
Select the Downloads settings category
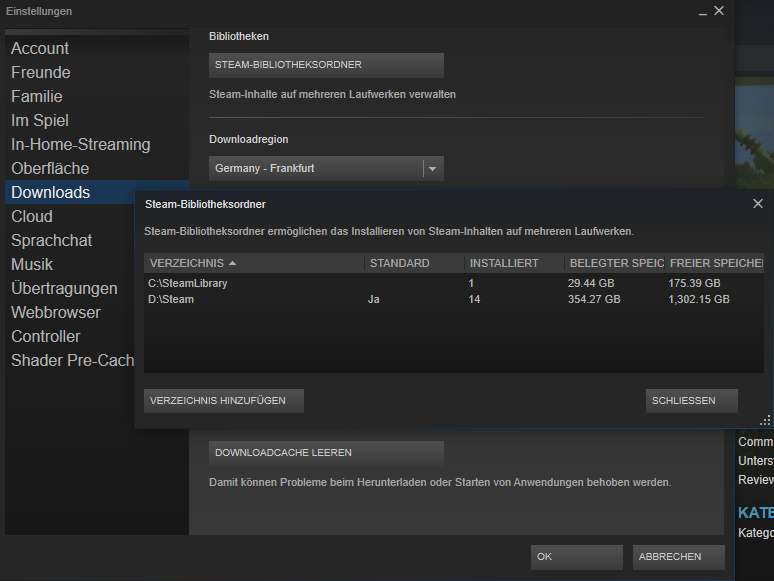(70, 193)
